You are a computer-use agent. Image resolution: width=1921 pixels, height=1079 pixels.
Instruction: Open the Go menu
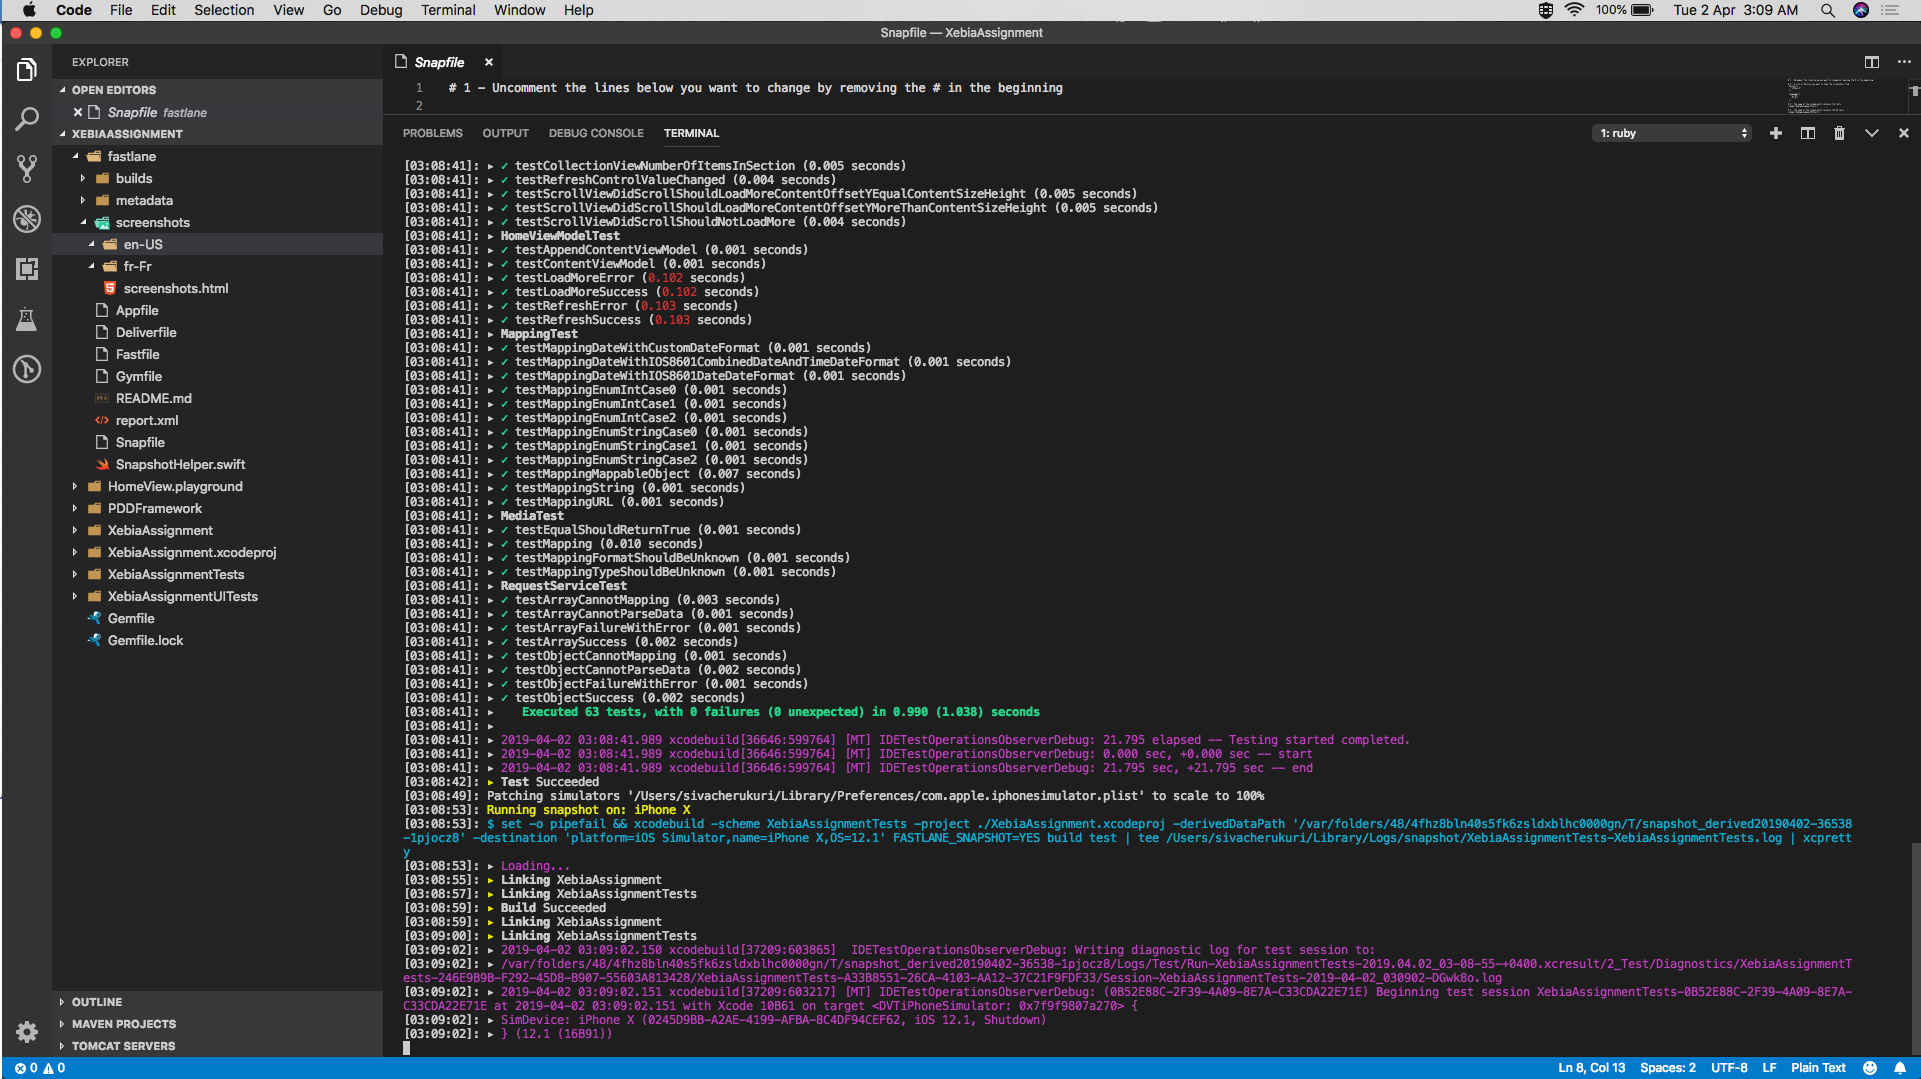[332, 10]
